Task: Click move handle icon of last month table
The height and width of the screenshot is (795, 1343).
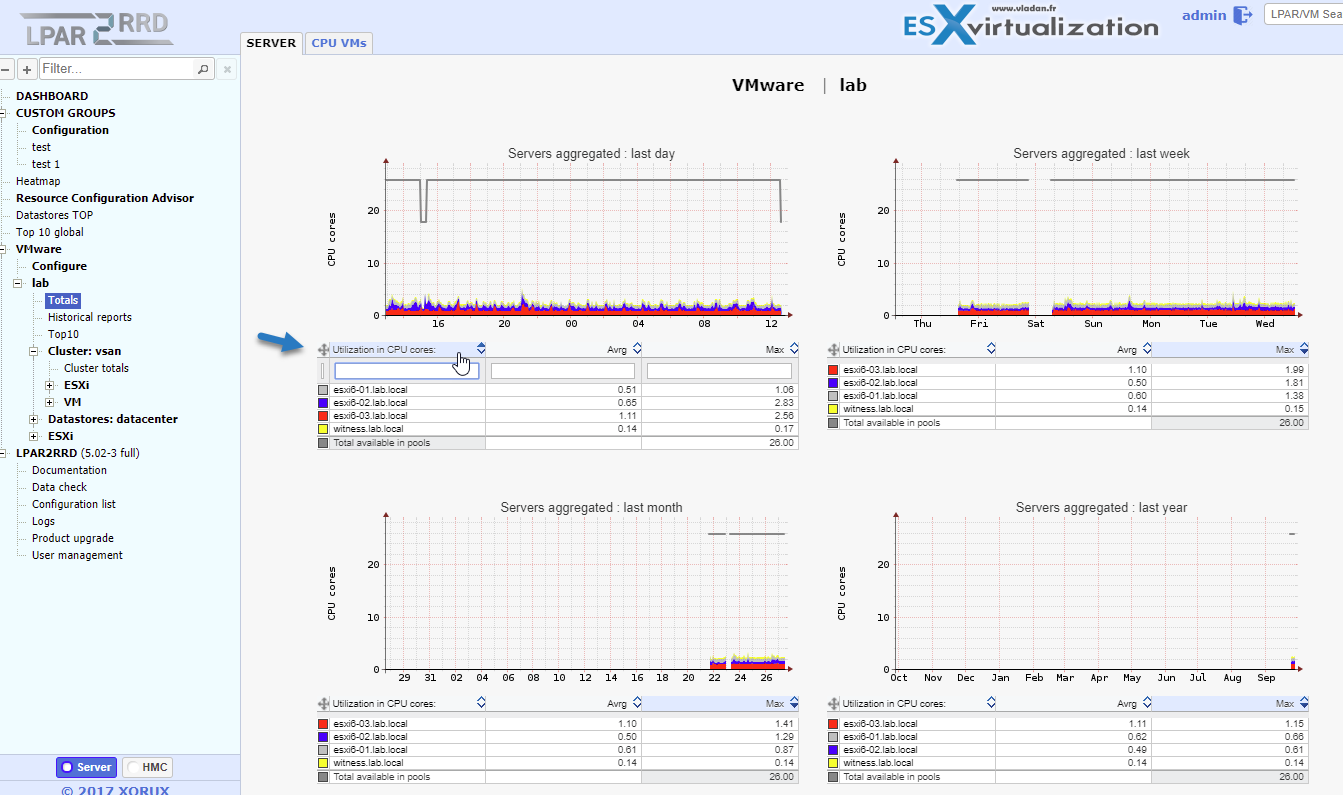Action: (323, 703)
